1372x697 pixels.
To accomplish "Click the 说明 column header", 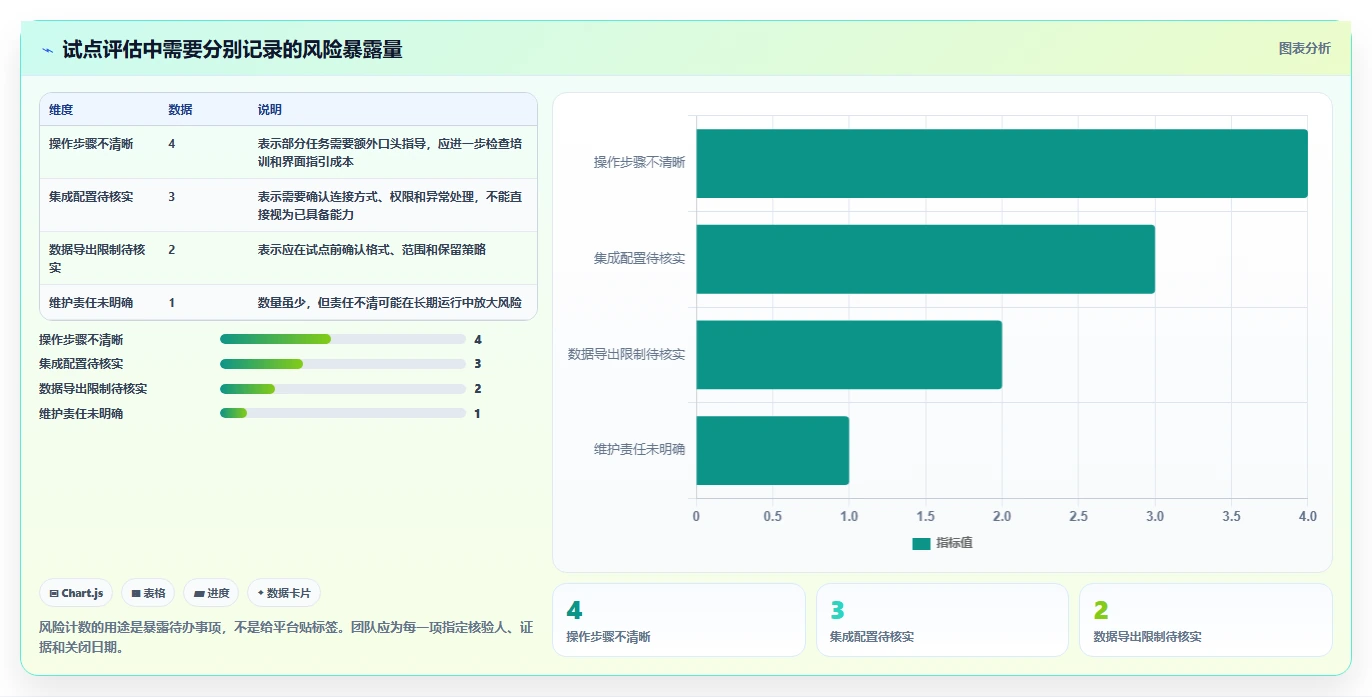I will coord(270,110).
